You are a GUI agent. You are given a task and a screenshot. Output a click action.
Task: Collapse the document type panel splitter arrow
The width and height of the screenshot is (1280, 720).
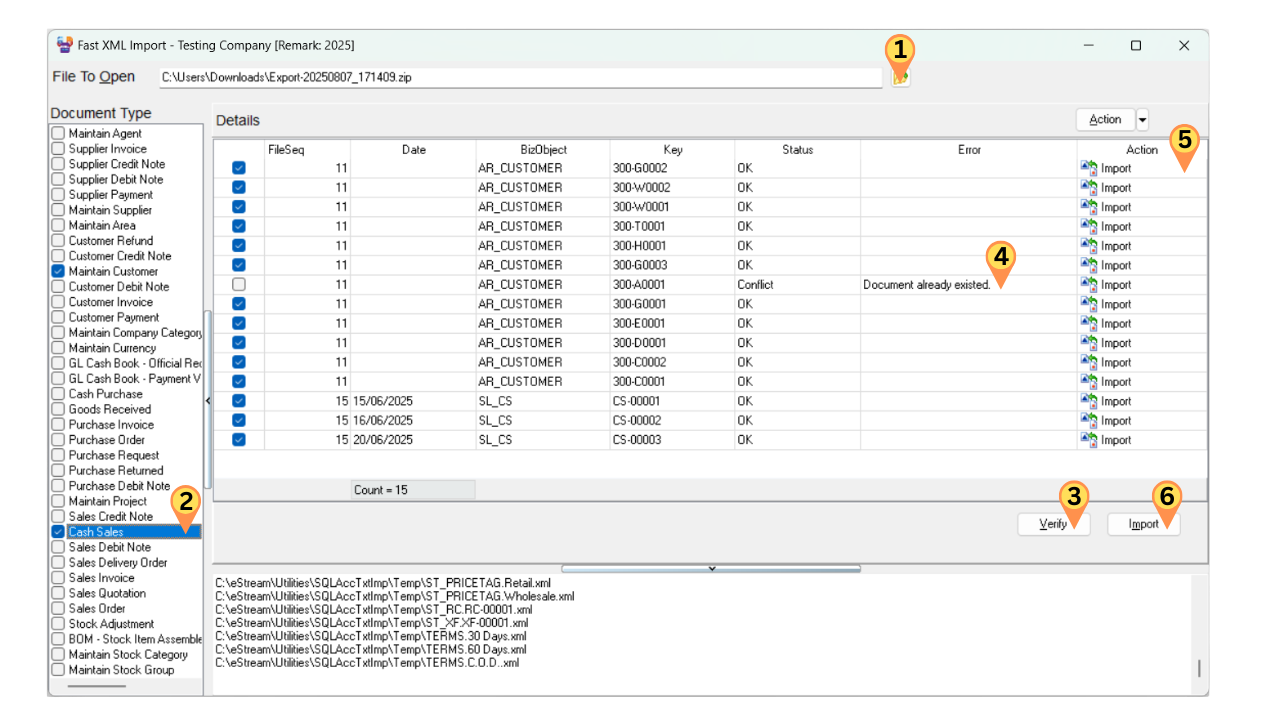pyautogui.click(x=208, y=400)
